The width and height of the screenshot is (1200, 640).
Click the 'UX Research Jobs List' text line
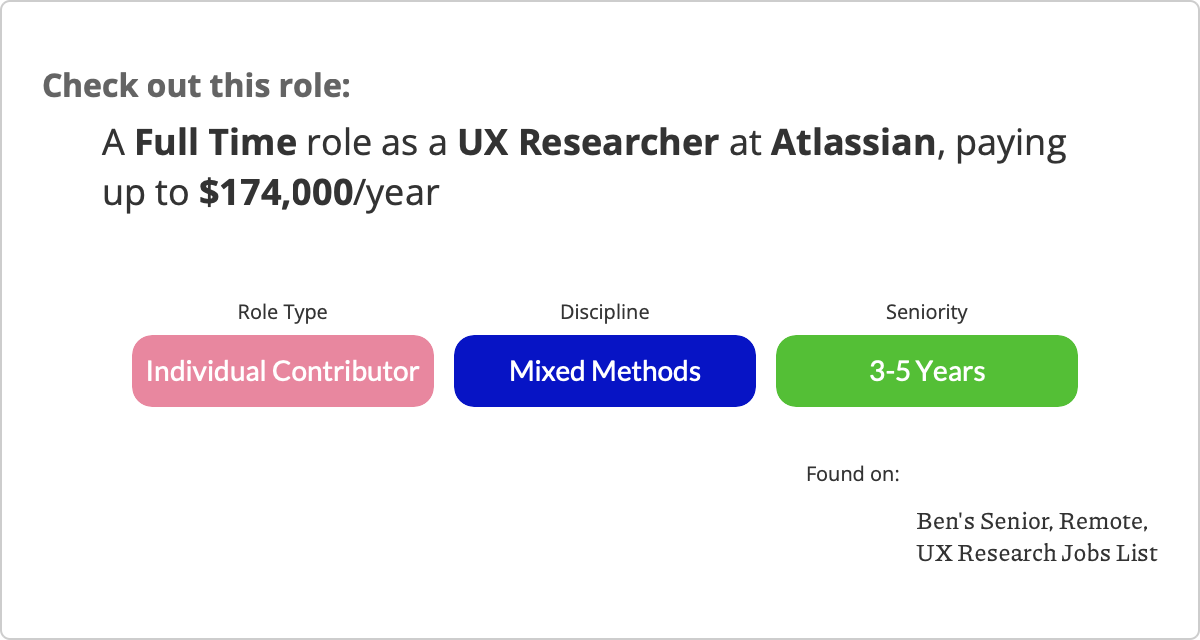pyautogui.click(x=1037, y=552)
